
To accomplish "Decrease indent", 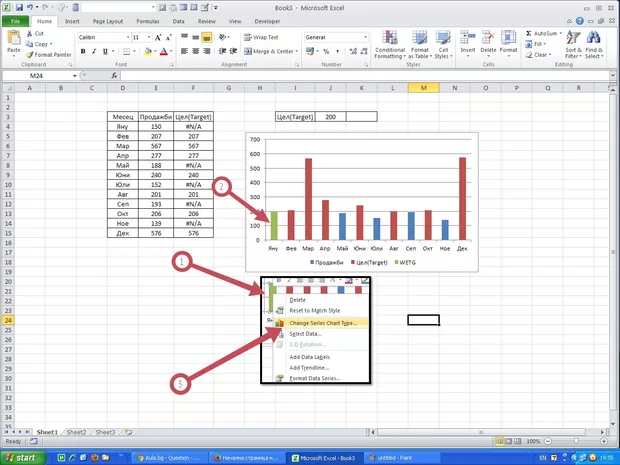I will [x=223, y=51].
